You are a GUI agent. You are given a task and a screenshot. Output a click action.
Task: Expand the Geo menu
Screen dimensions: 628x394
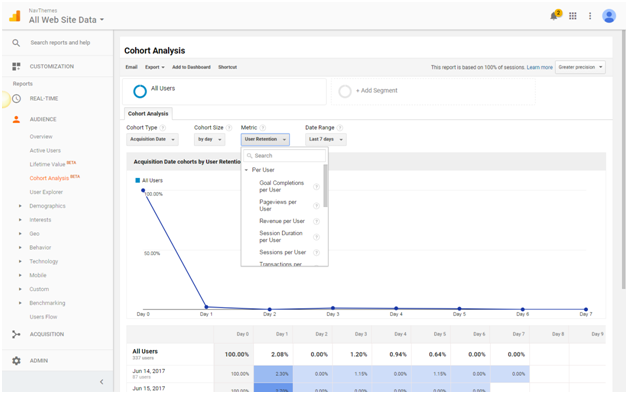tap(20, 234)
